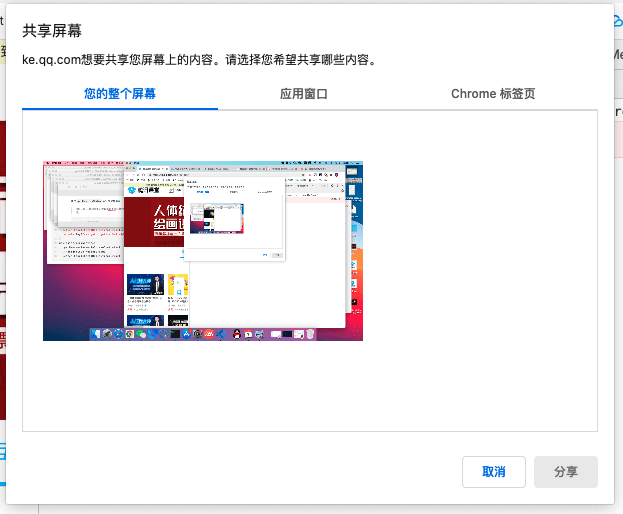Click the Safari compass icon in the preview dock
The width and height of the screenshot is (623, 514).
(118, 334)
